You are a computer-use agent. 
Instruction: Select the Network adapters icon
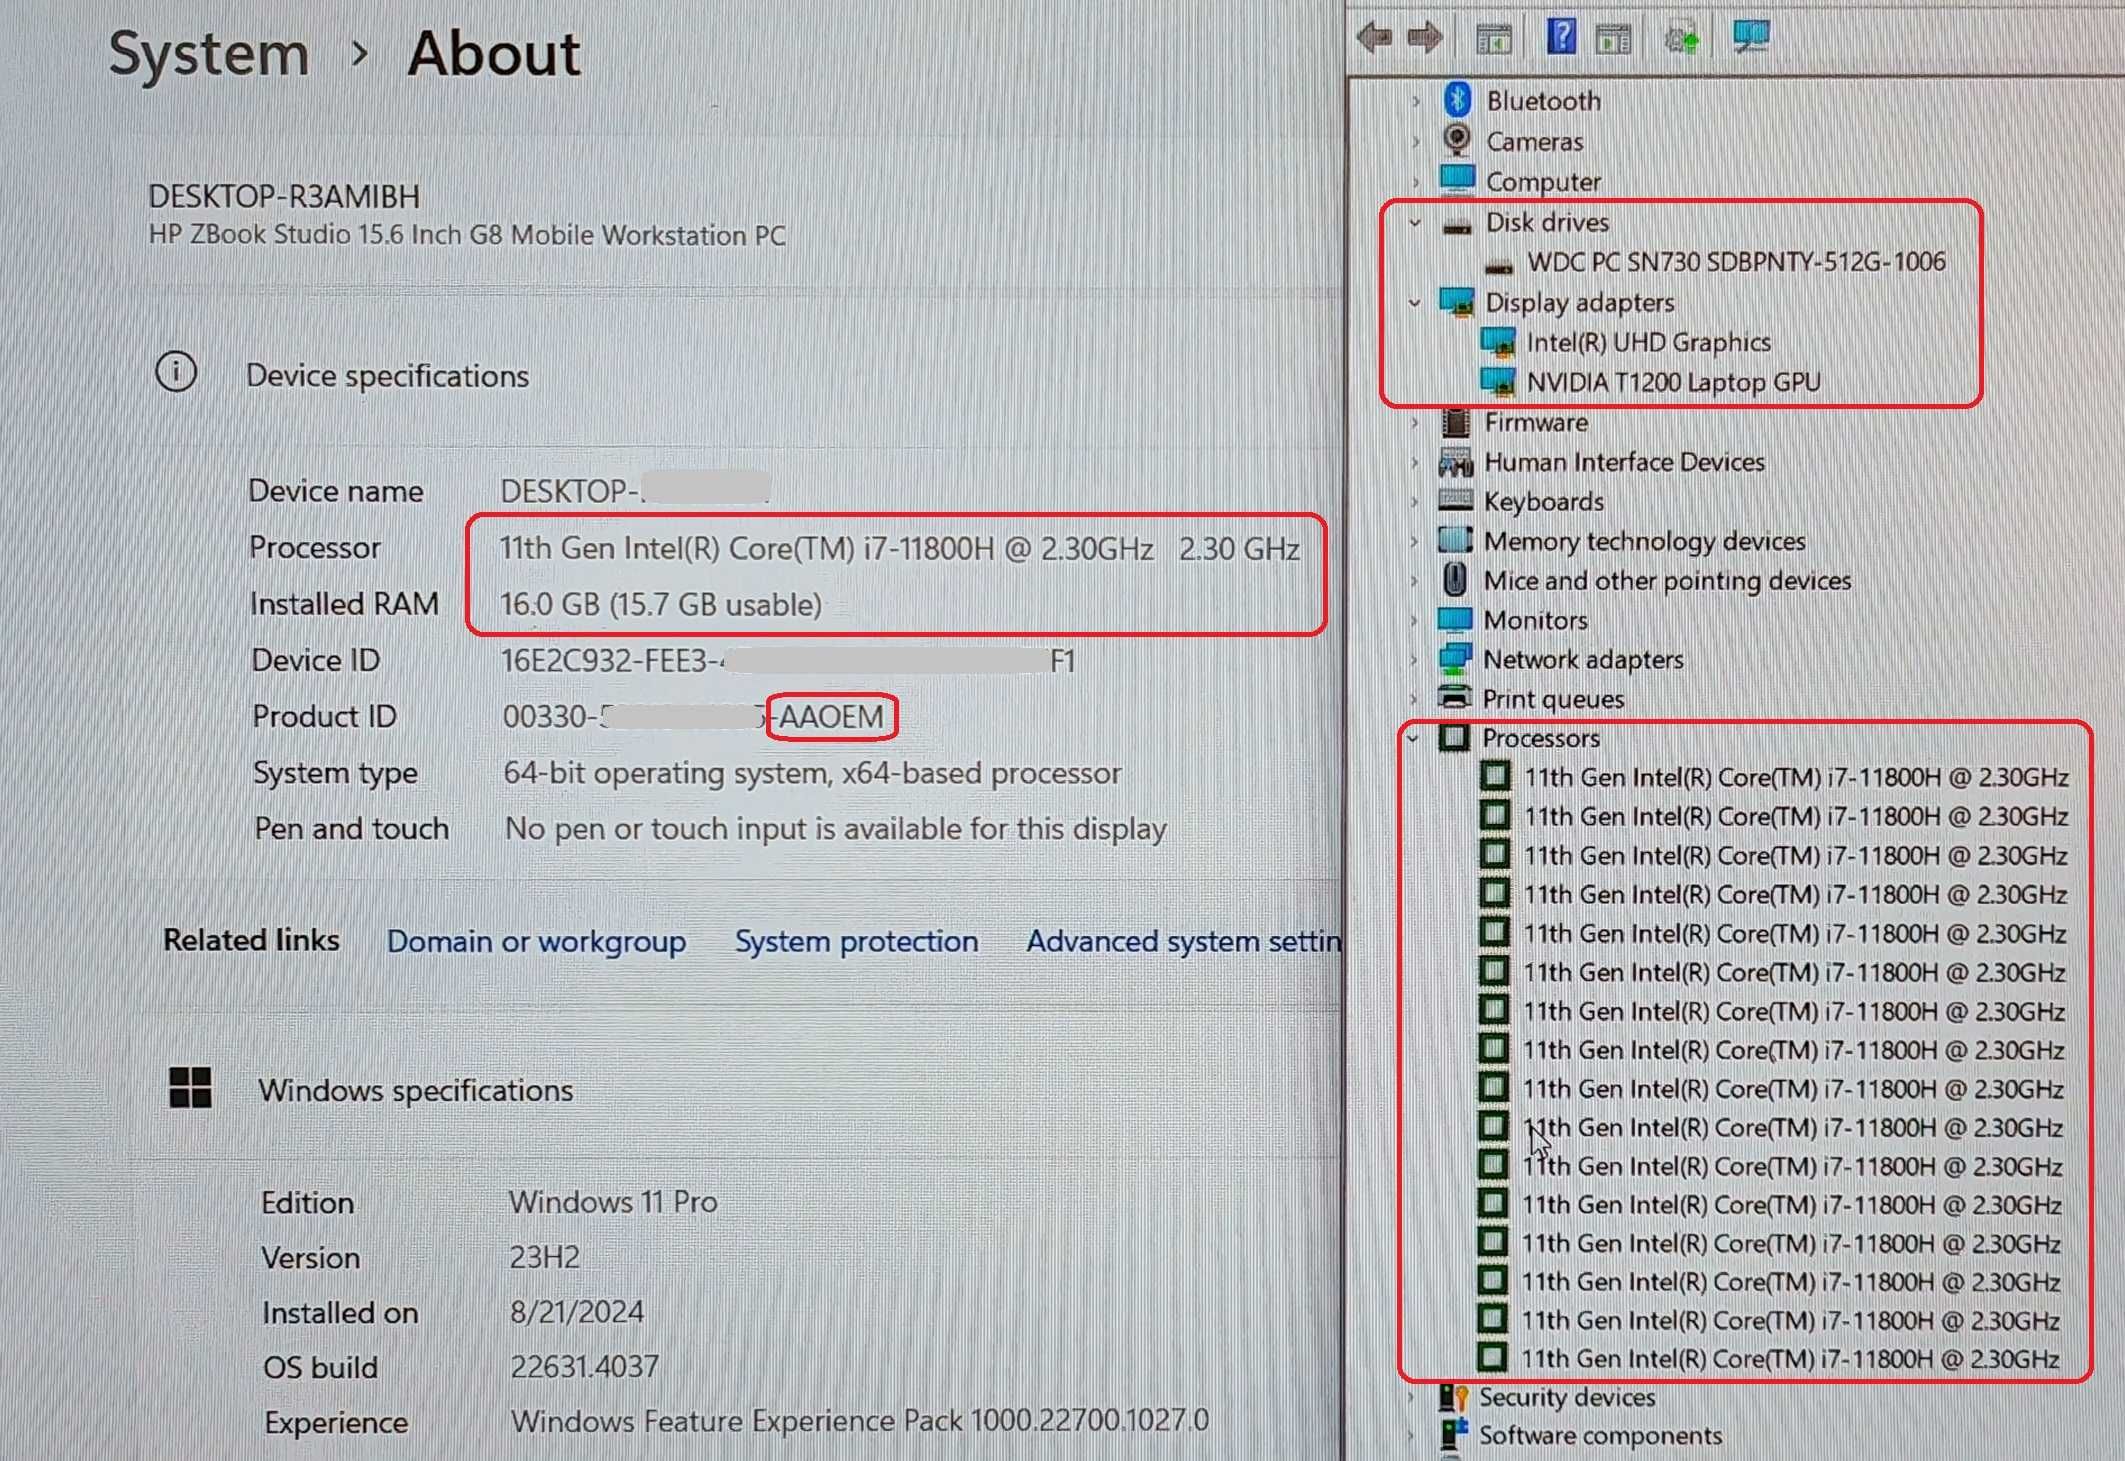1455,659
